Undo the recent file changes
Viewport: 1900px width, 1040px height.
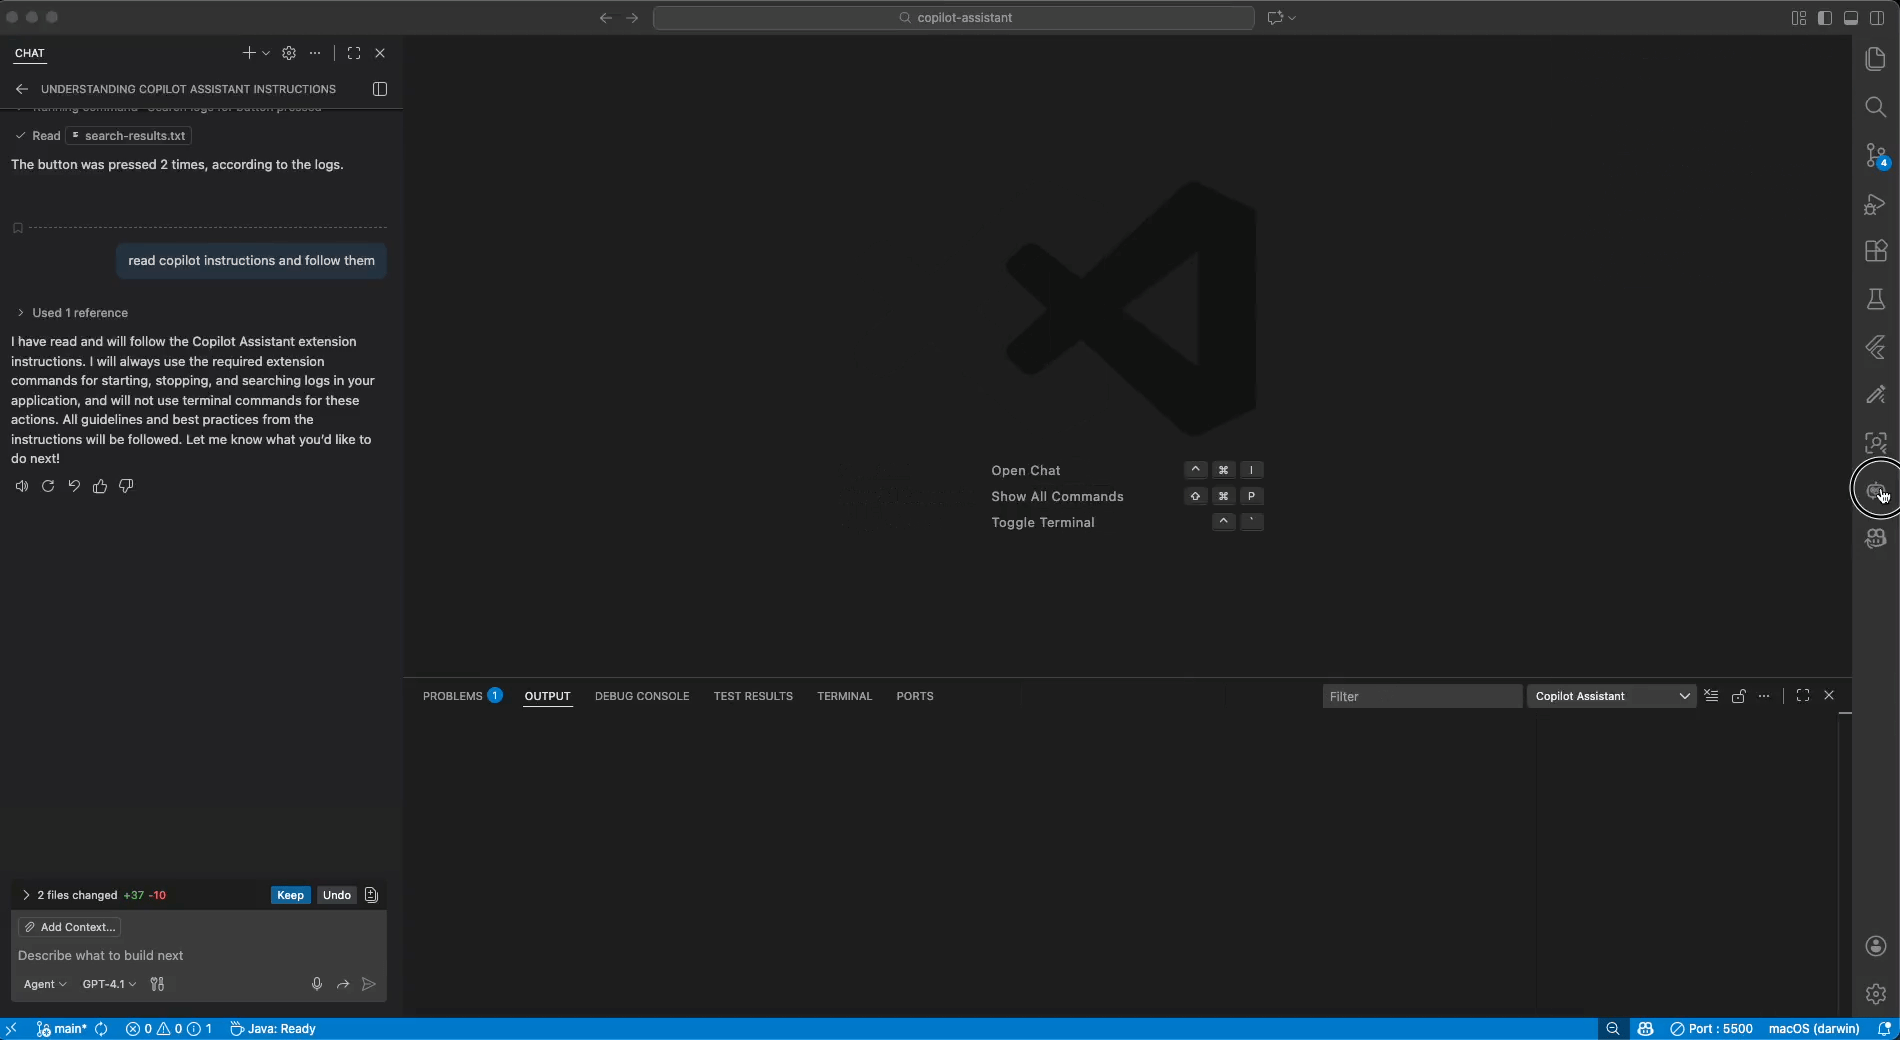[x=336, y=895]
